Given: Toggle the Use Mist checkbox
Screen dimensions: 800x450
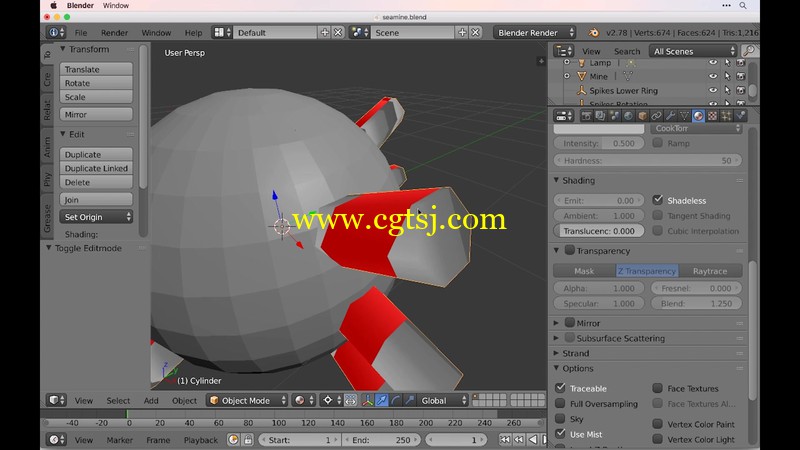Looking at the screenshot, I should tap(560, 434).
